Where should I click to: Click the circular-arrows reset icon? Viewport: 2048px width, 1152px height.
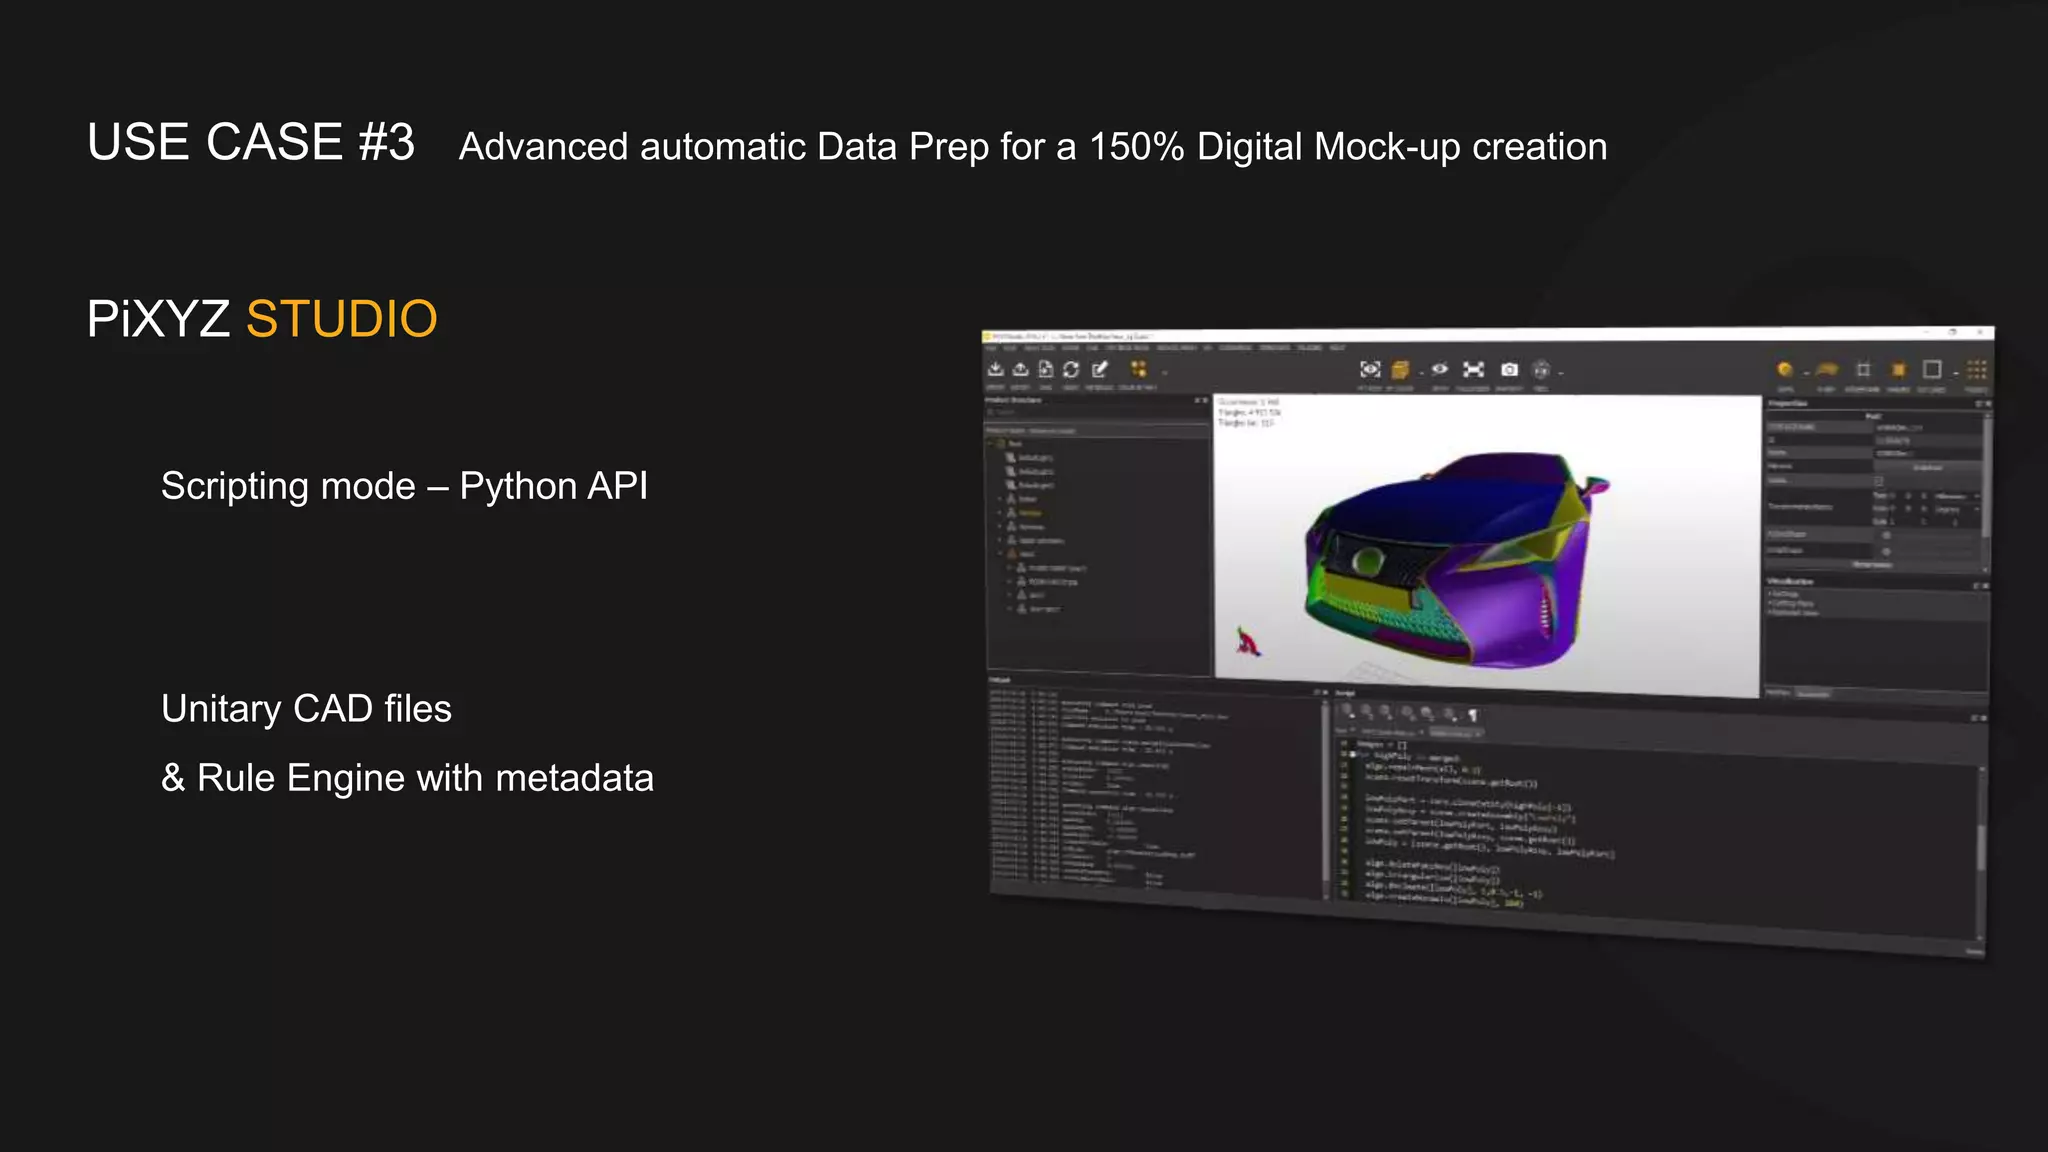click(x=1071, y=370)
